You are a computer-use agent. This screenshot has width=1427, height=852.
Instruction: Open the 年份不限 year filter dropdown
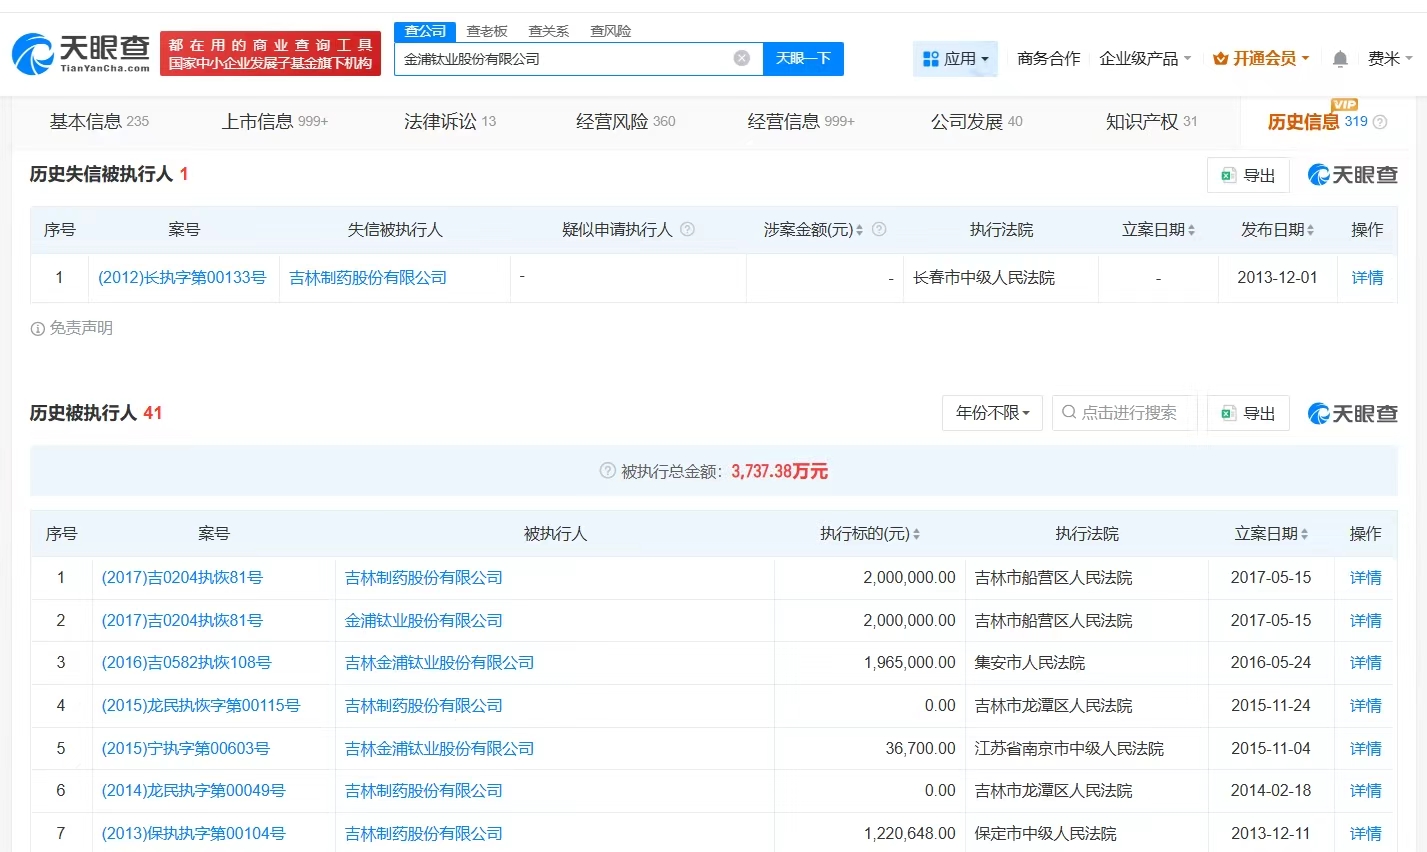coord(992,413)
